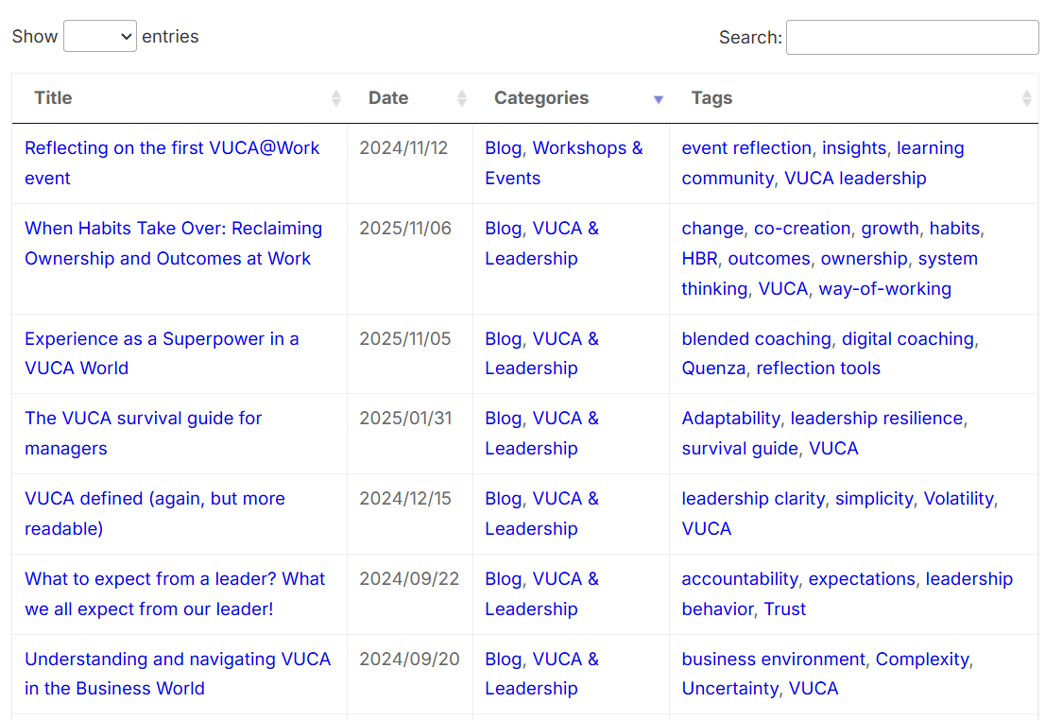Sort by the Tags column header
This screenshot has height=720, width=1045.
[x=711, y=98]
